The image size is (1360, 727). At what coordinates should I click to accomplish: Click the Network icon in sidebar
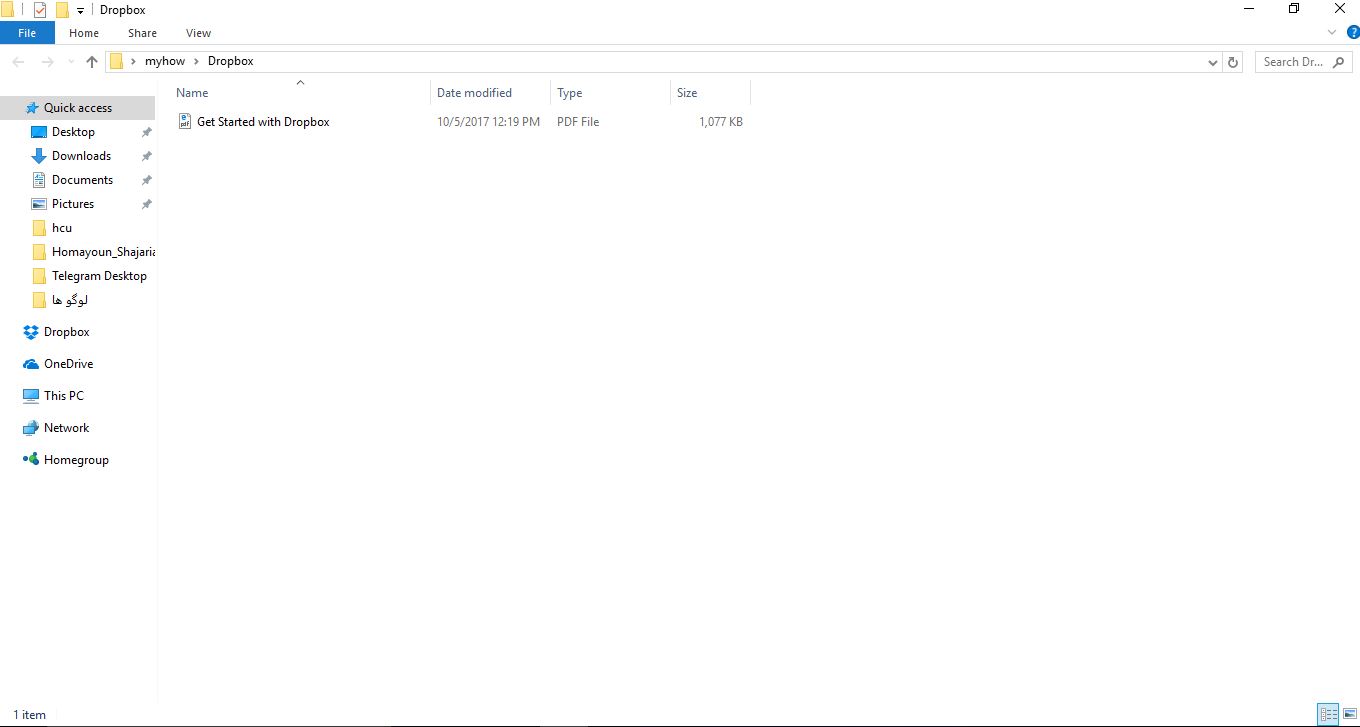(x=31, y=428)
